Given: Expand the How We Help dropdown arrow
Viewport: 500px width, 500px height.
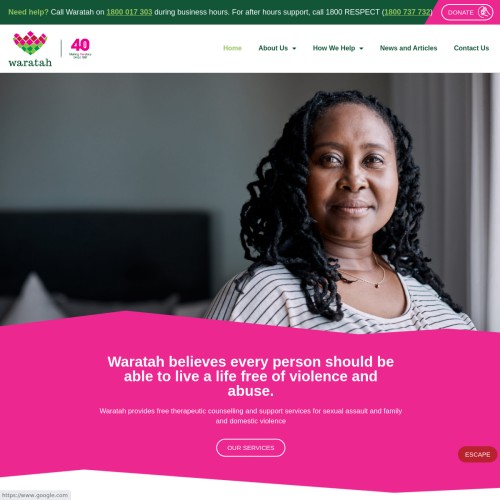Looking at the screenshot, I should [x=361, y=48].
